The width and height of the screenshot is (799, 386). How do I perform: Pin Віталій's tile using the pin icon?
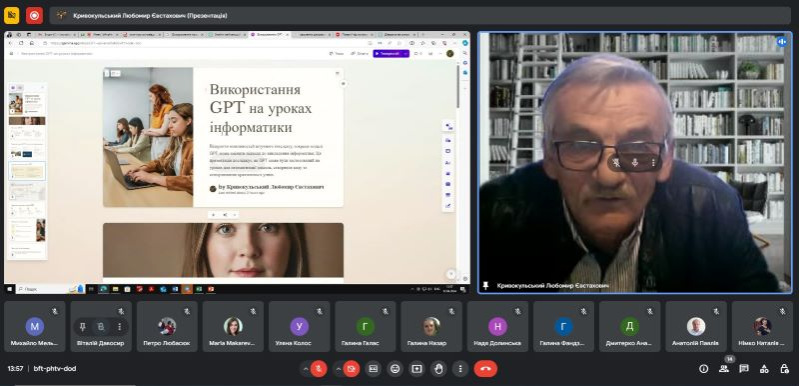pos(83,326)
